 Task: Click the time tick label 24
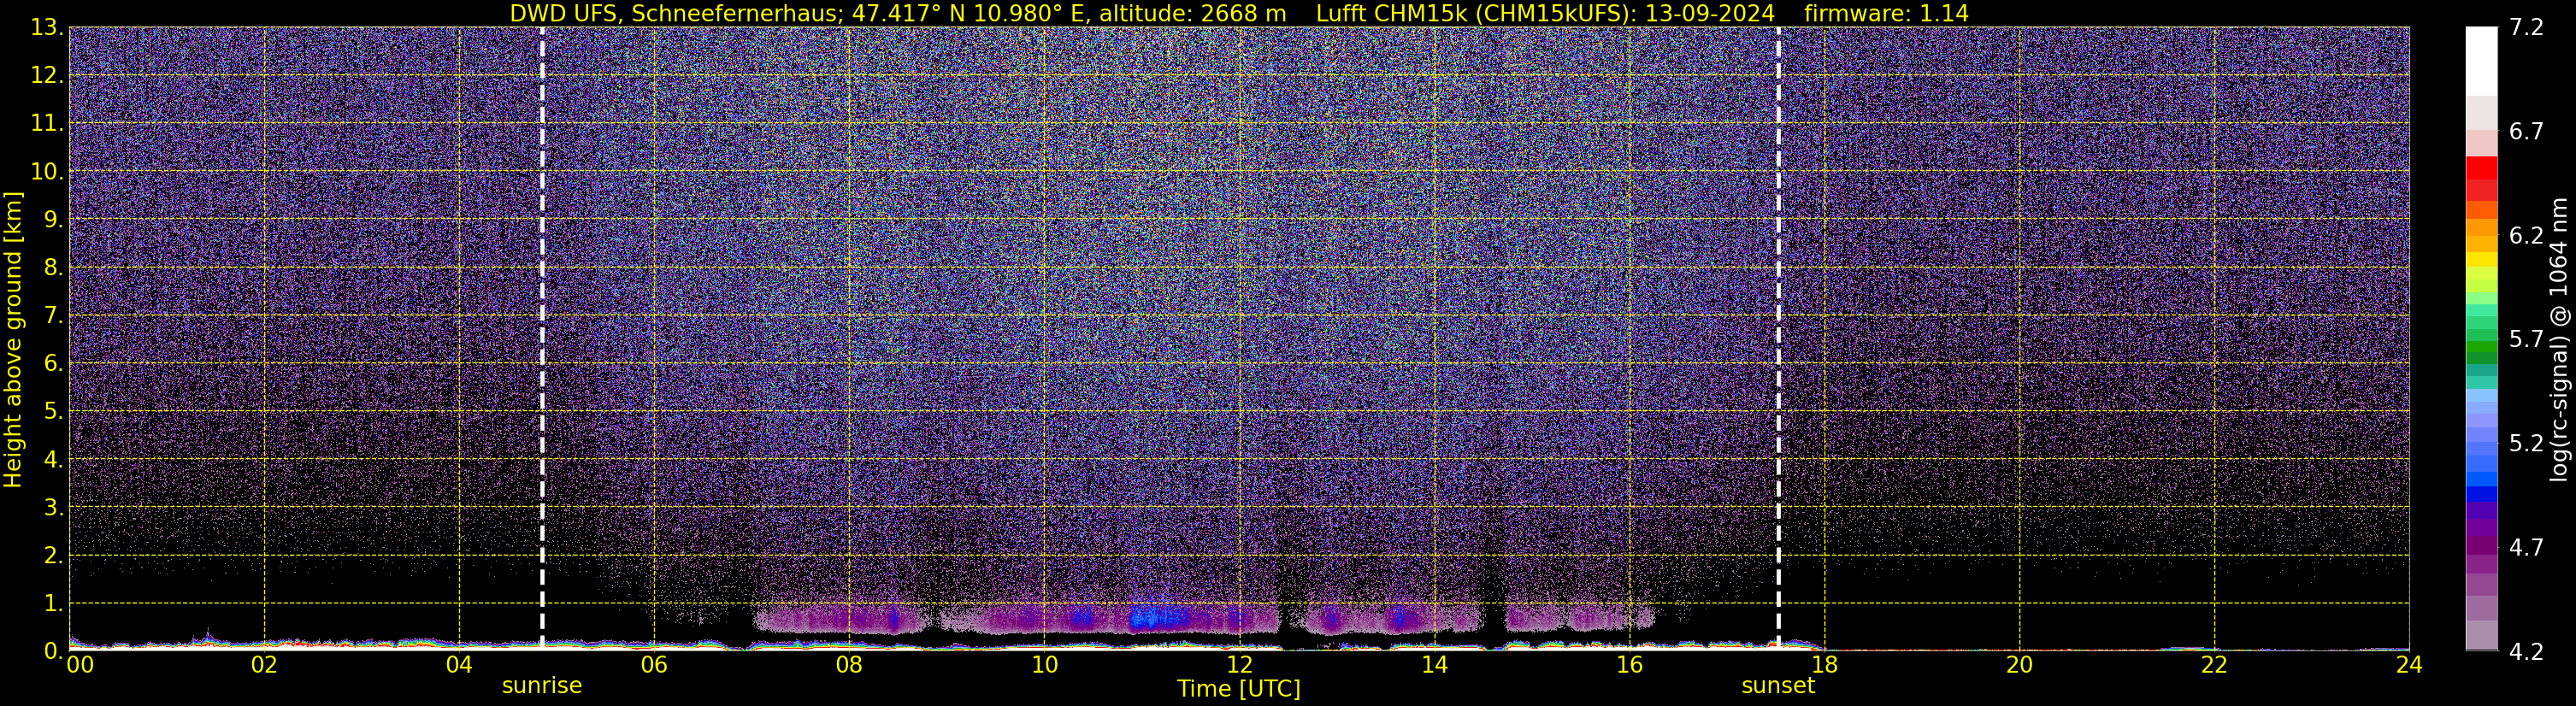click(2409, 665)
